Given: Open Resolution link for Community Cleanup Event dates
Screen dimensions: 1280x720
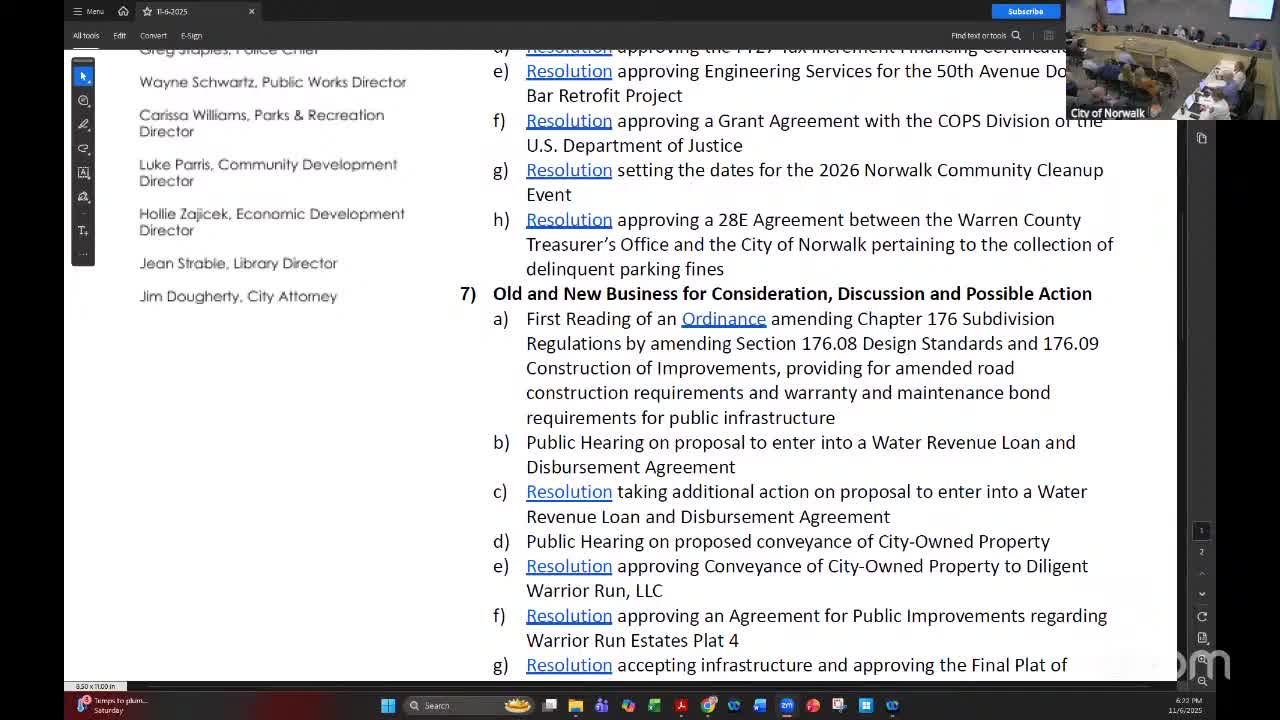Looking at the screenshot, I should coord(569,170).
